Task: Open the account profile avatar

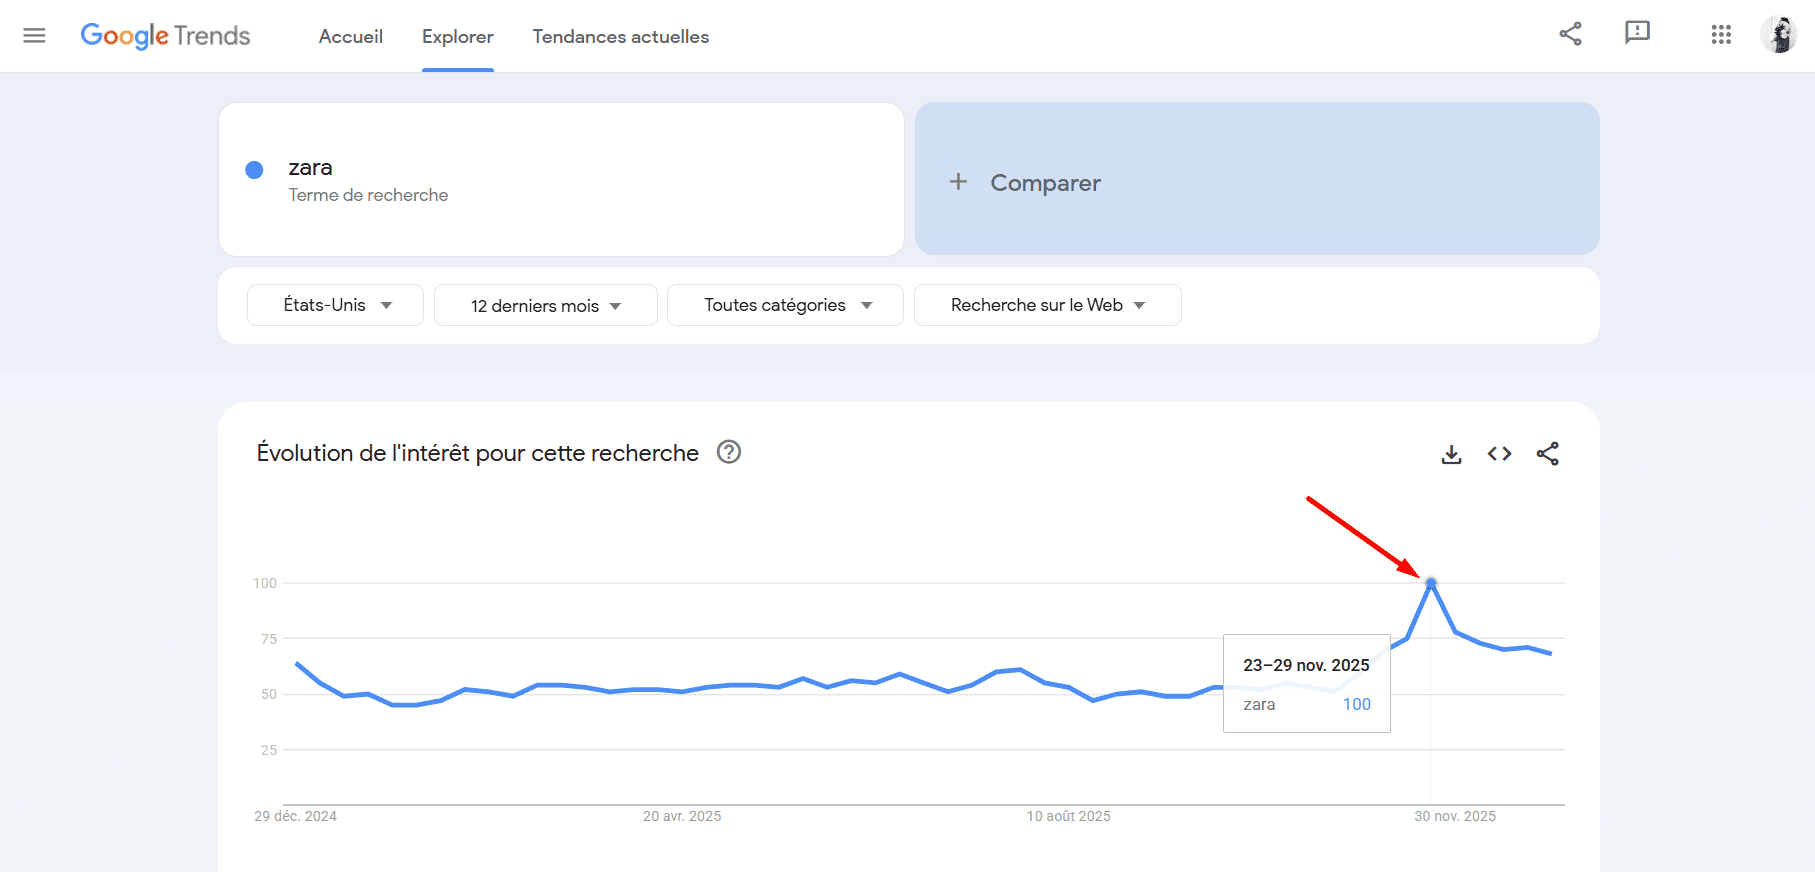Action: [x=1779, y=35]
